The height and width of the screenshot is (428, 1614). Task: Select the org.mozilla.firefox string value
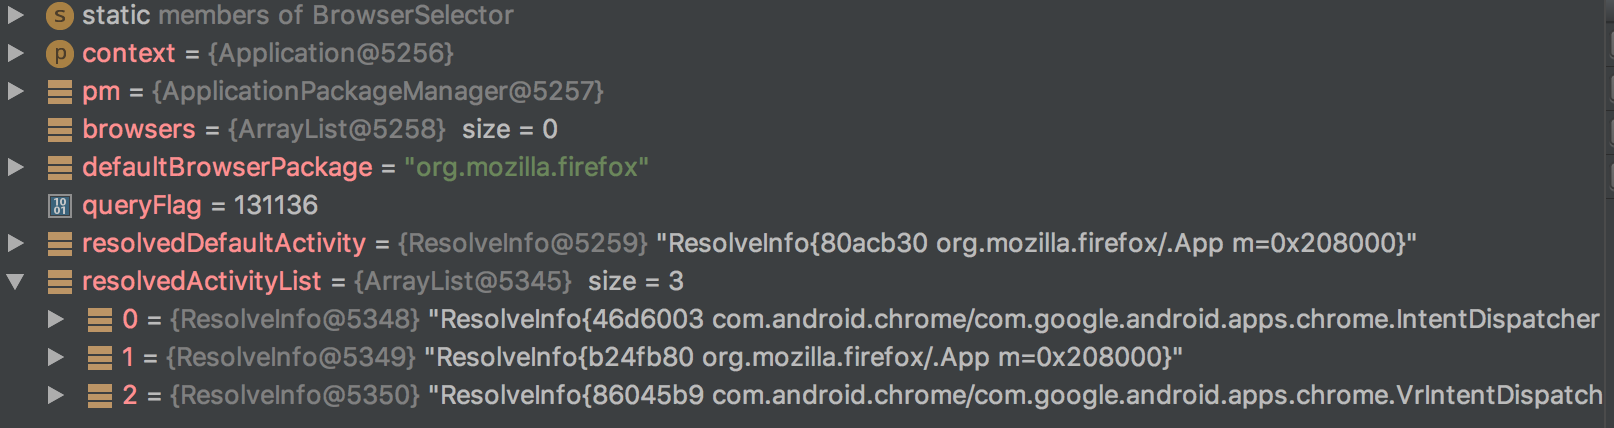click(x=526, y=167)
